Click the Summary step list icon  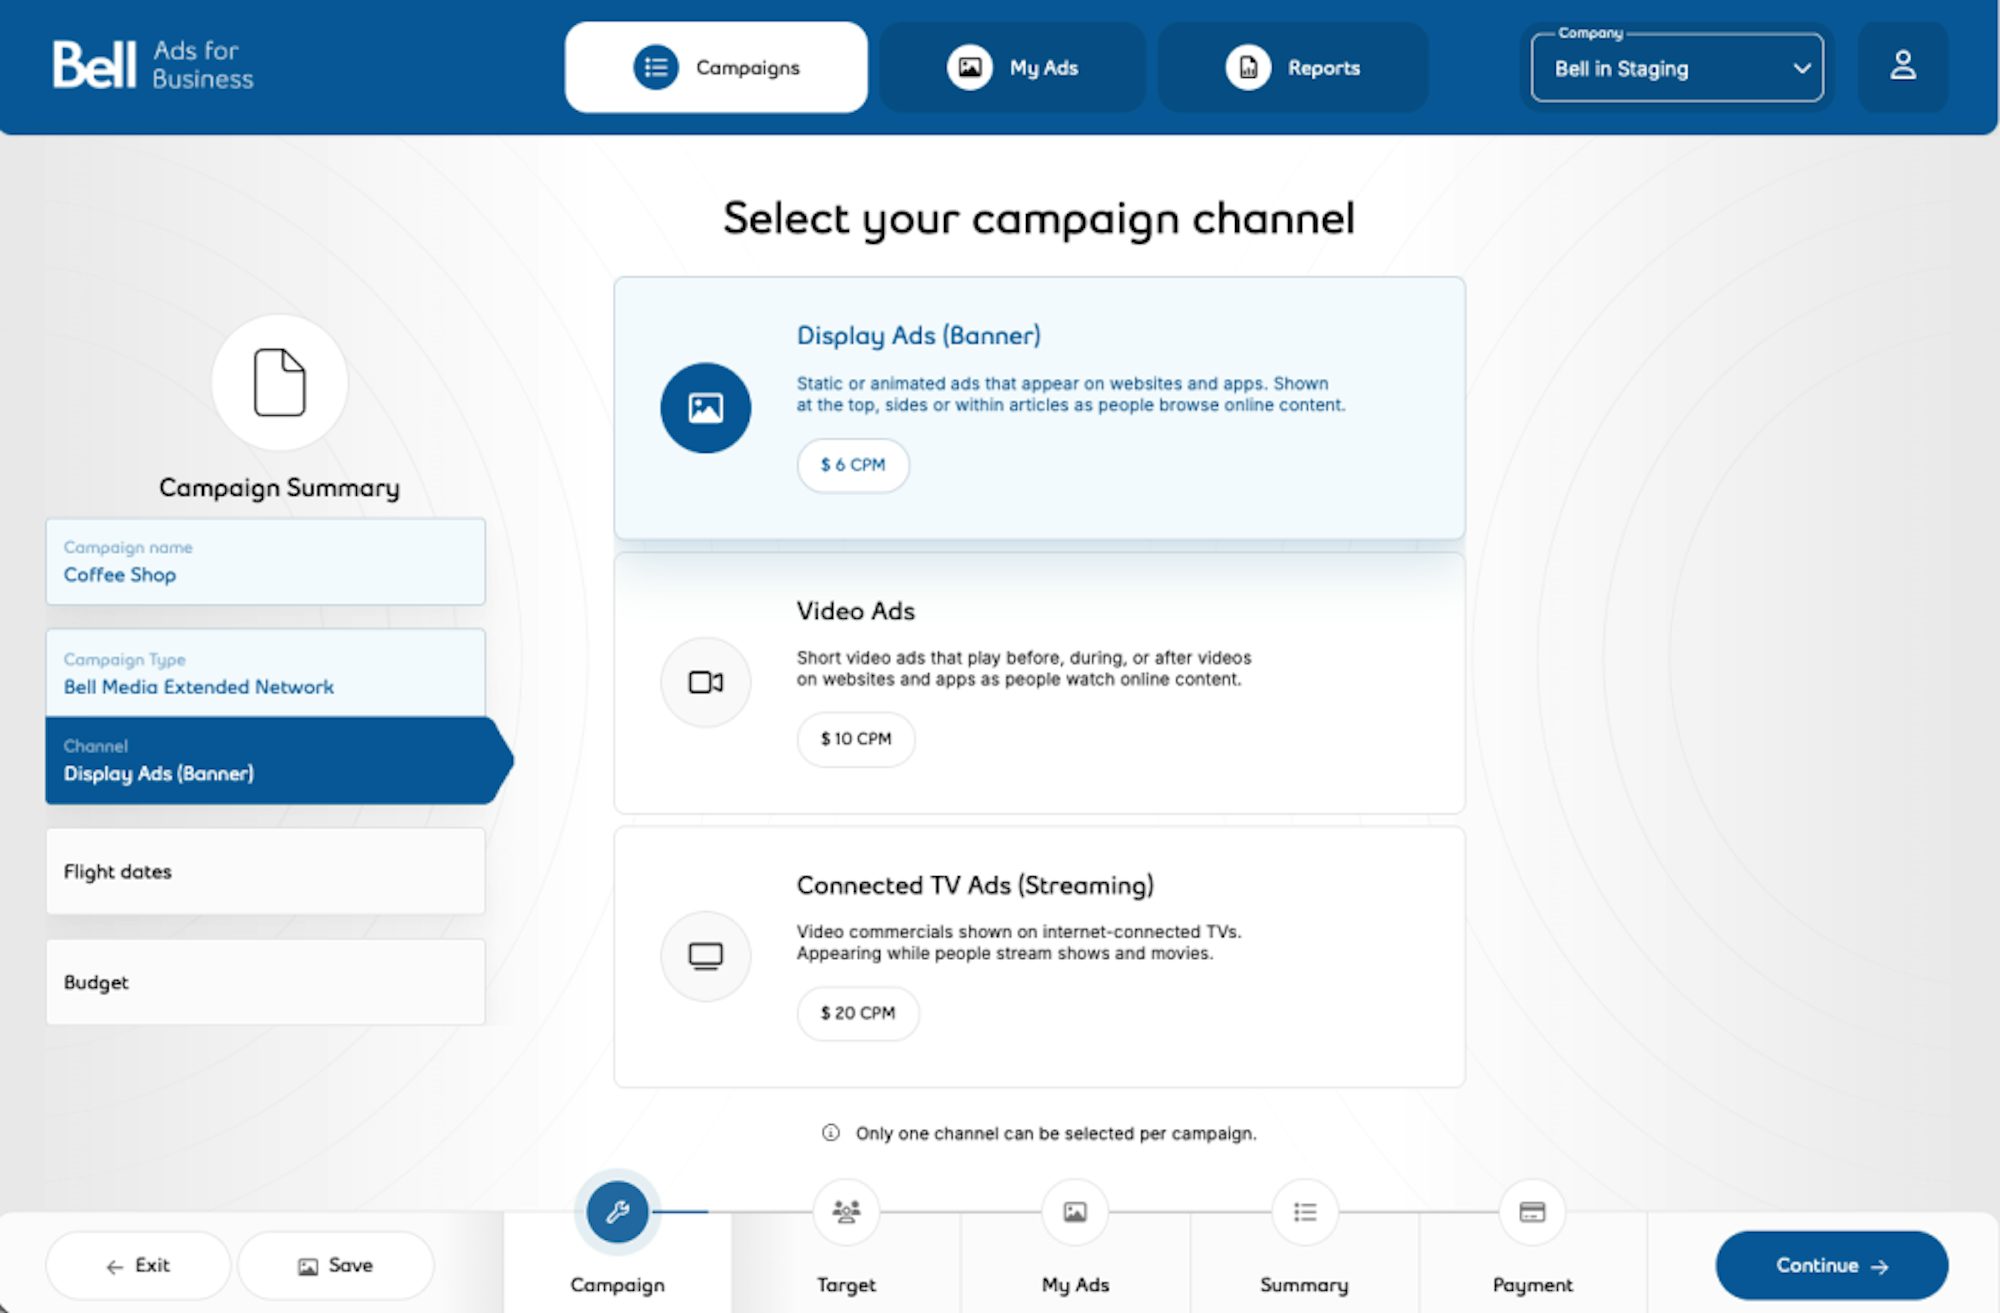tap(1304, 1212)
